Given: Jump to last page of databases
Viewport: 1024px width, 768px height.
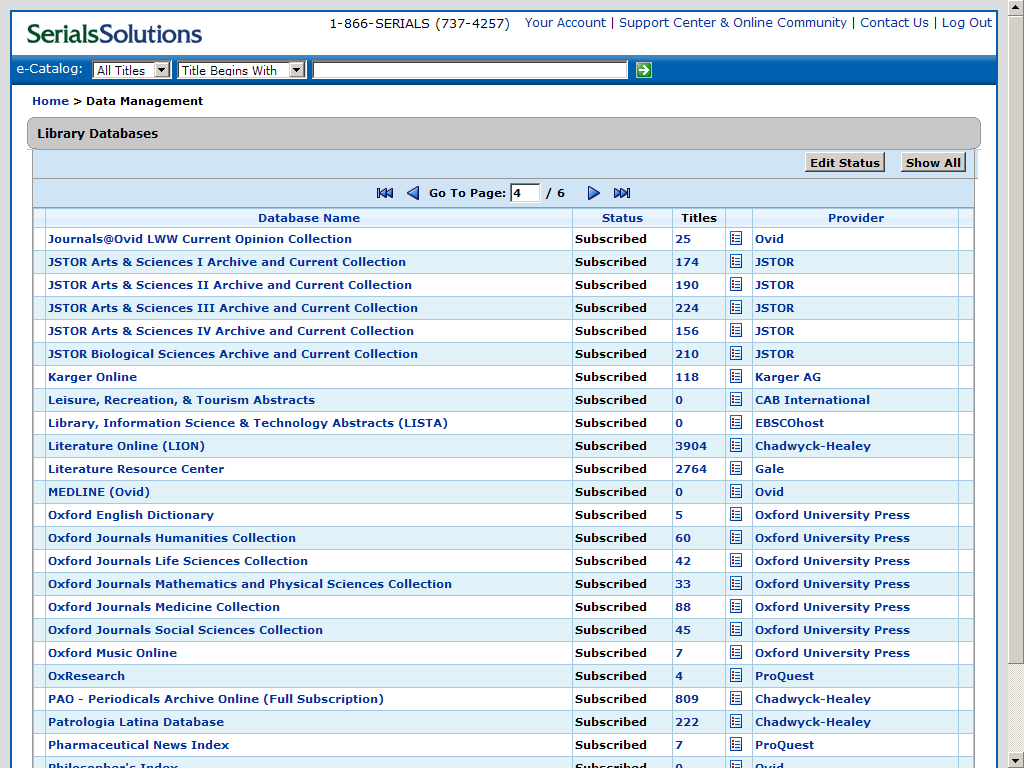Looking at the screenshot, I should point(622,193).
